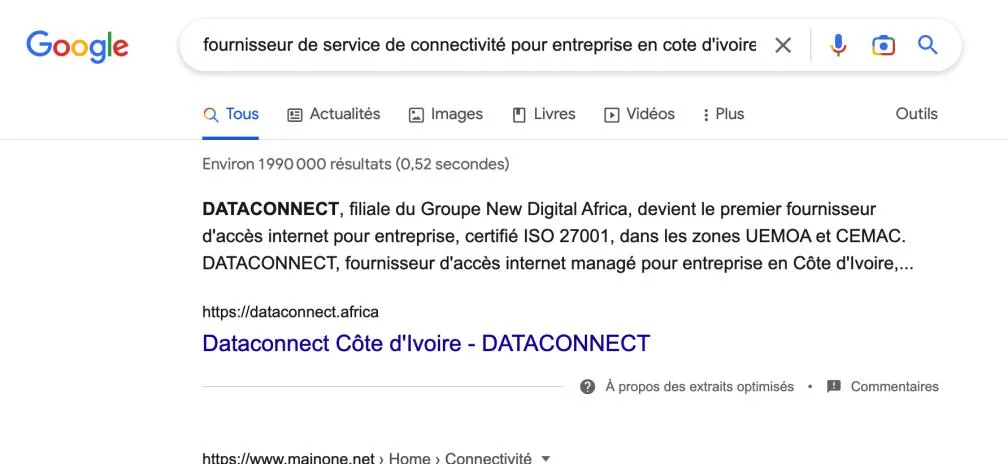1008x464 pixels.
Task: Open Google Lens camera search icon
Action: [883, 45]
